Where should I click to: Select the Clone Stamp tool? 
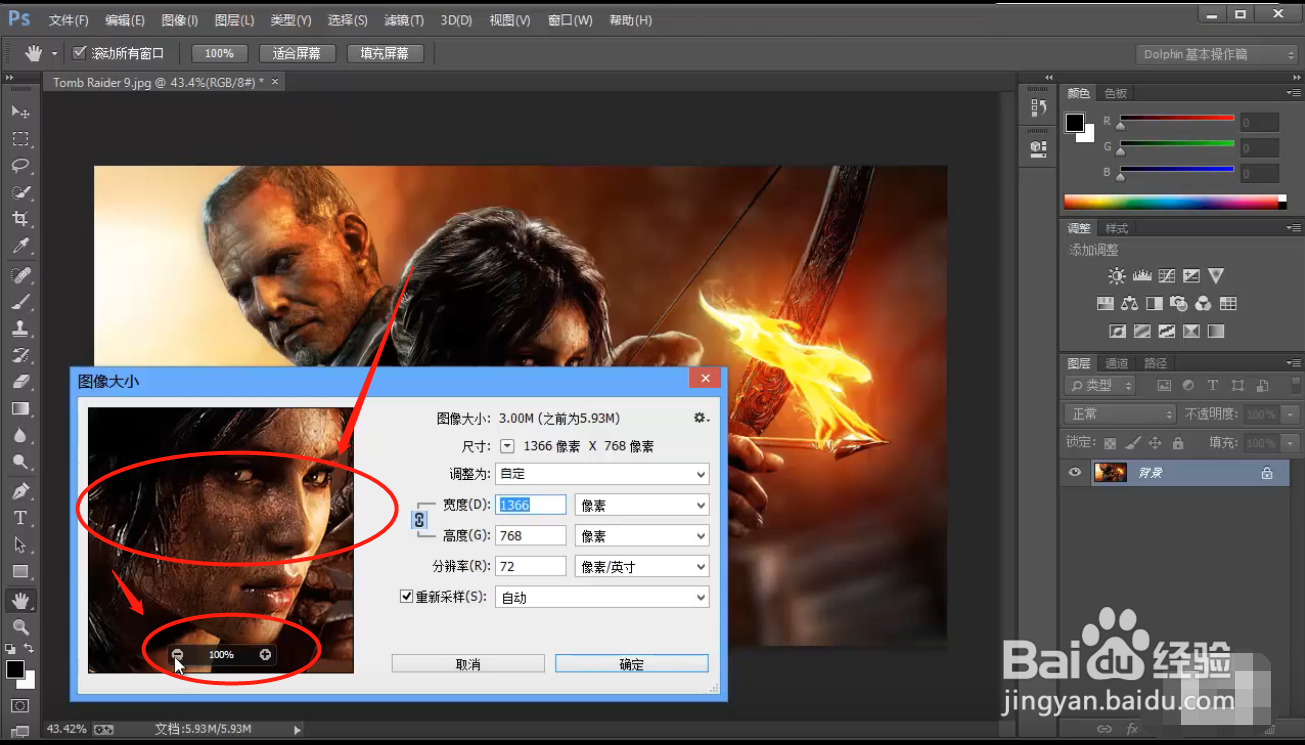(x=20, y=329)
